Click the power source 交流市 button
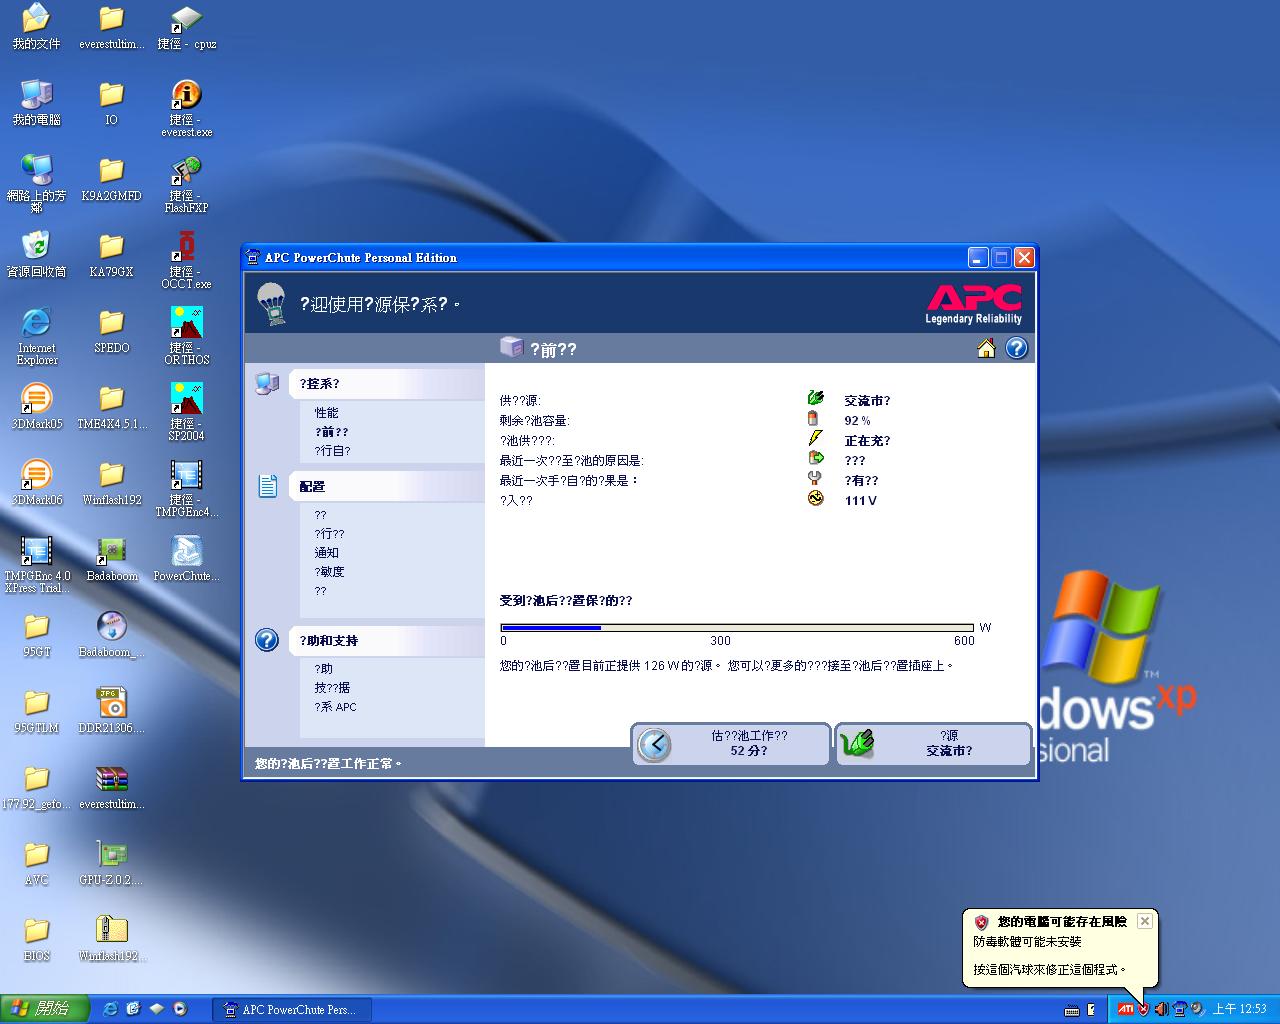Screen dimensions: 1280x1024 click(x=933, y=744)
